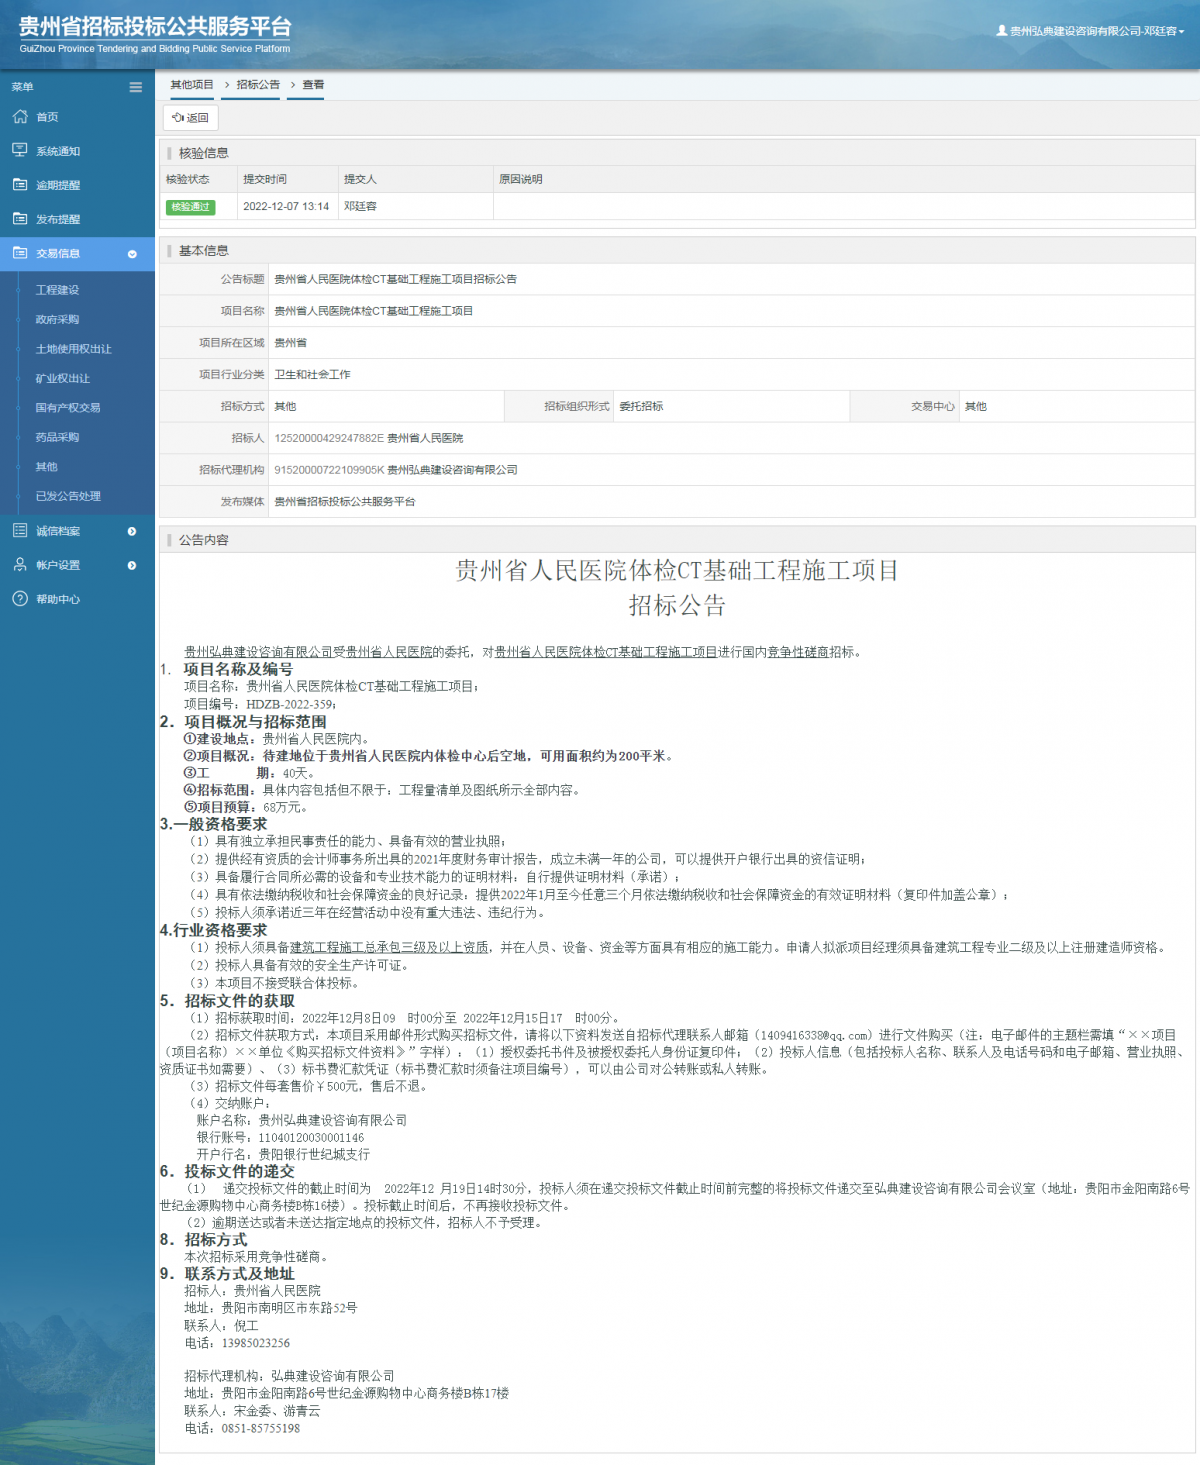Click the 系统通知 monitor icon
The height and width of the screenshot is (1465, 1200).
click(20, 151)
